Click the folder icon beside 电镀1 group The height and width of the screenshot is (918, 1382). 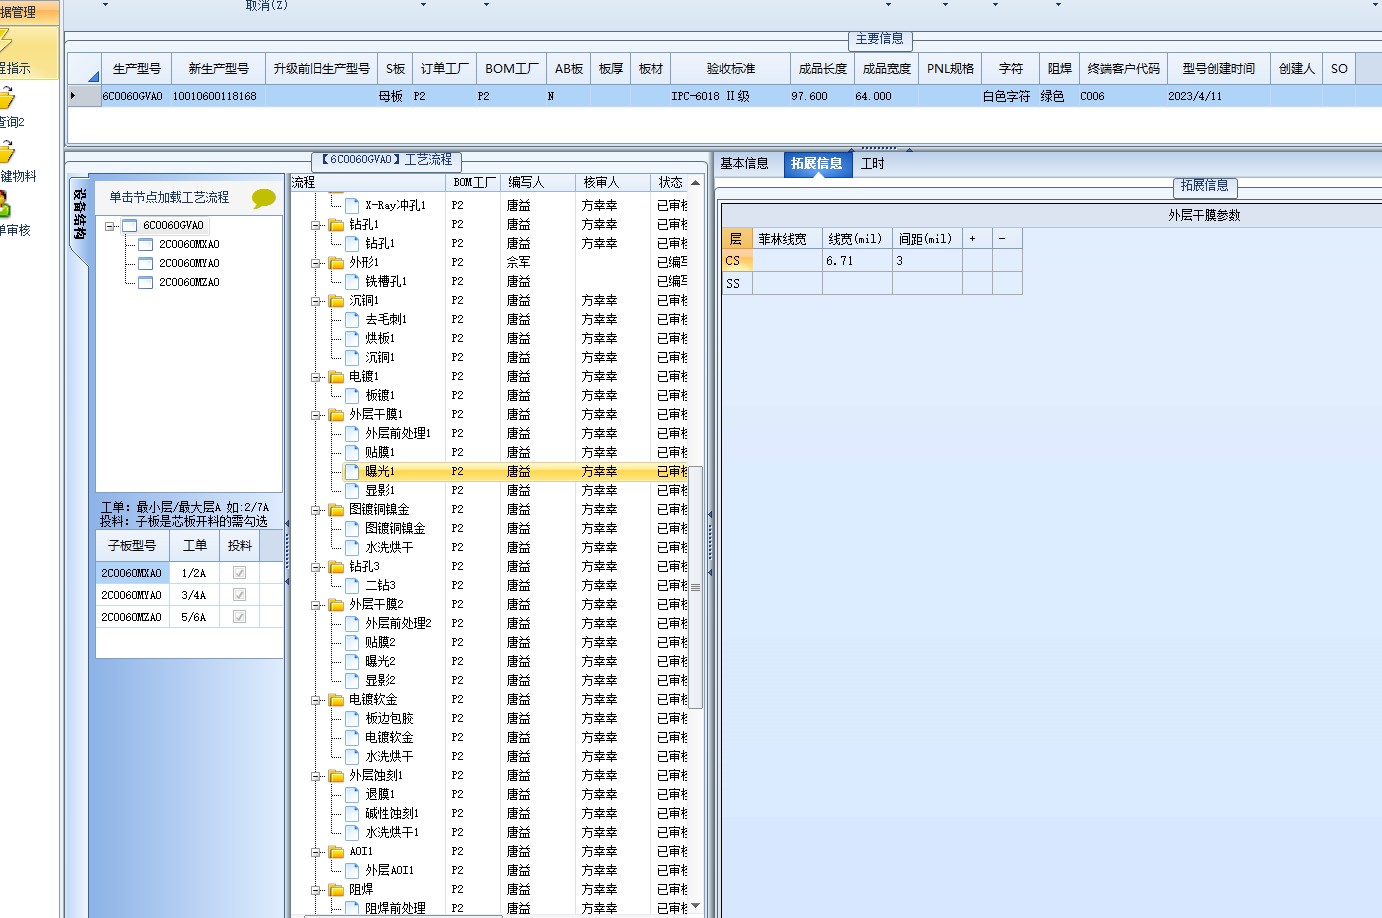336,377
